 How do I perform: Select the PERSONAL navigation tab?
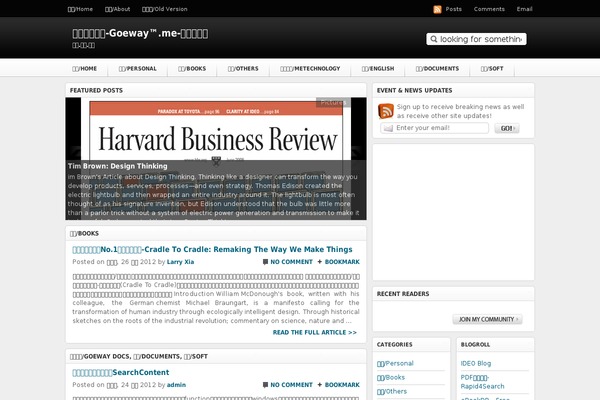click(137, 69)
